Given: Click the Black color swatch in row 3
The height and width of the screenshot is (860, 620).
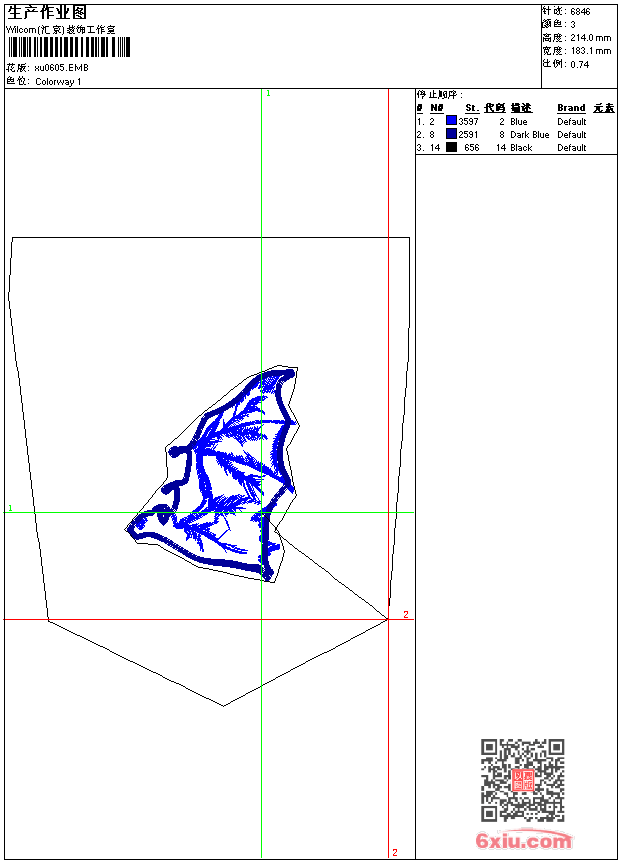Looking at the screenshot, I should point(451,147).
